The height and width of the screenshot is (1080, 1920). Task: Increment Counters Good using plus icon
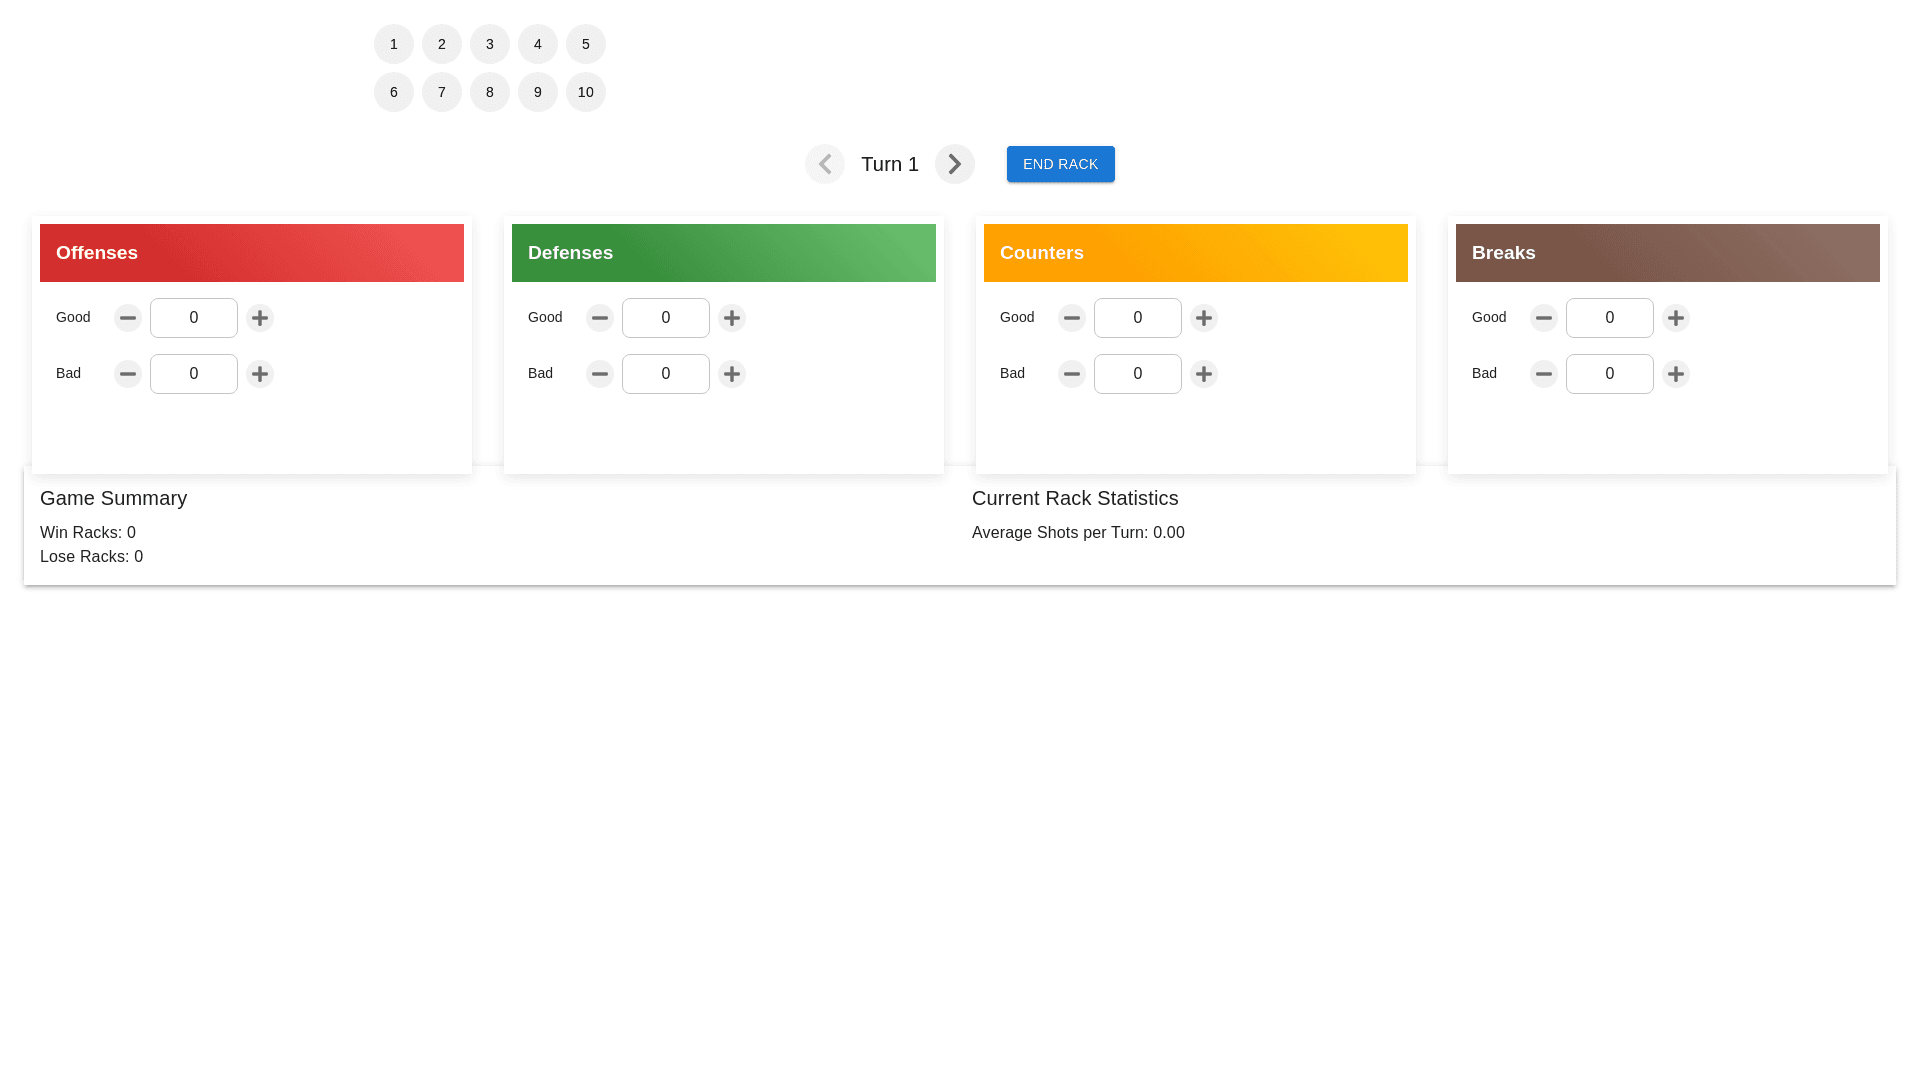(1204, 318)
